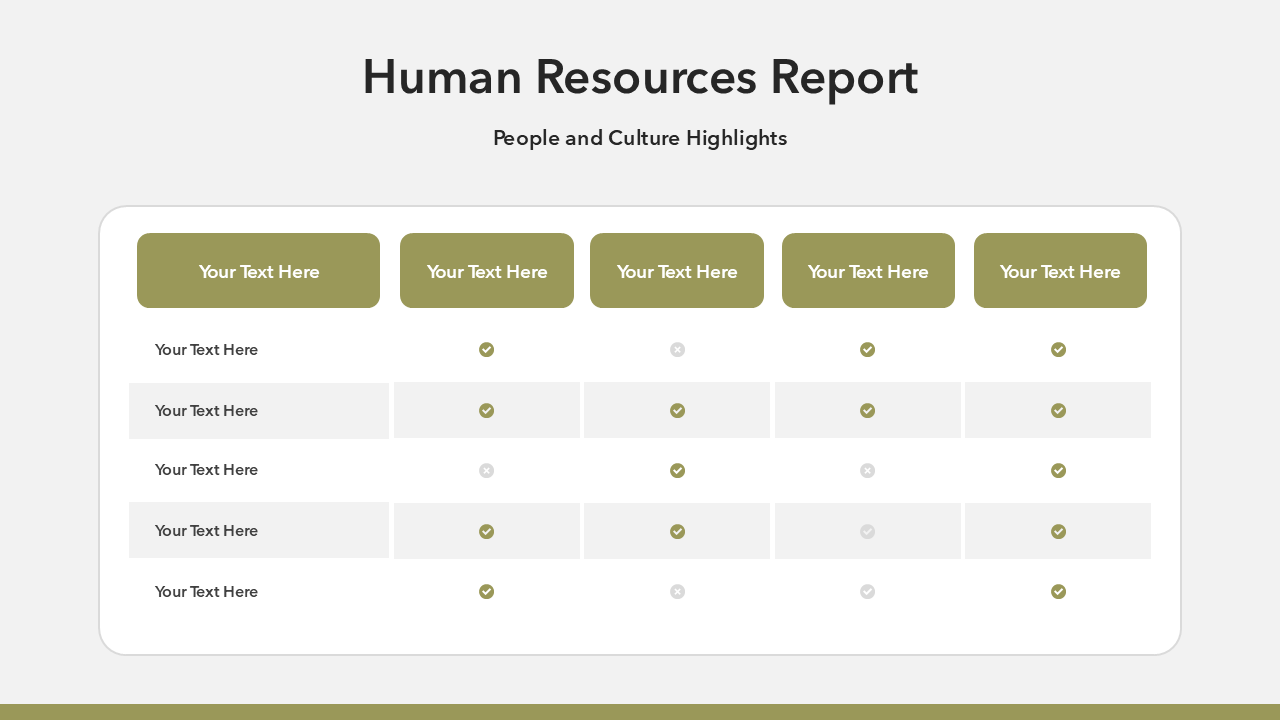Click the rightmost olive header box
The width and height of the screenshot is (1280, 720).
pos(1060,271)
